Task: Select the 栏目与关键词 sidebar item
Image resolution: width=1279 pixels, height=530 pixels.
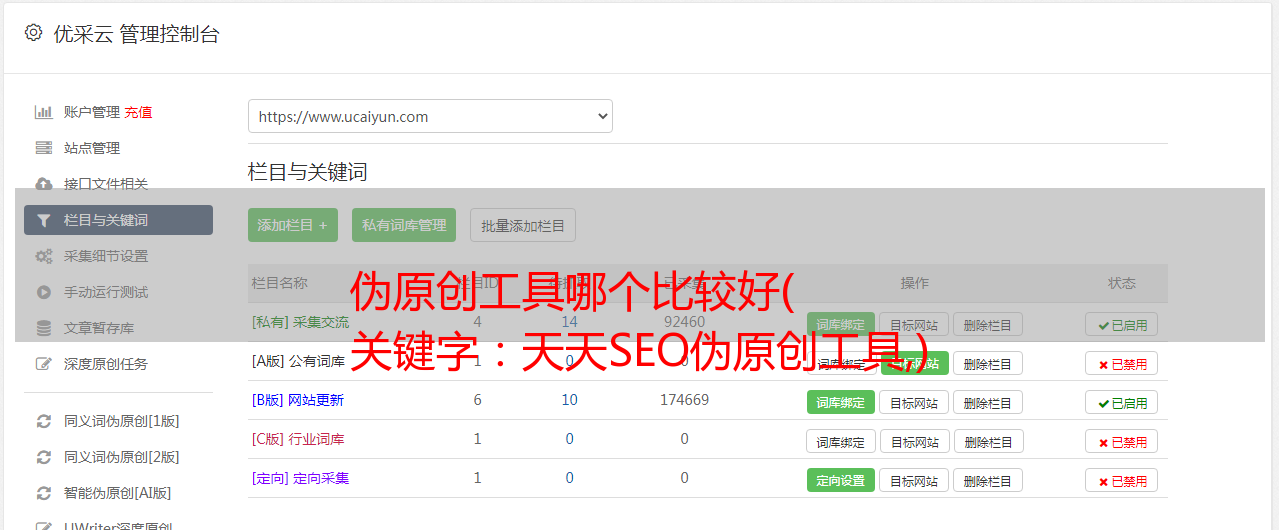Action: (x=118, y=220)
